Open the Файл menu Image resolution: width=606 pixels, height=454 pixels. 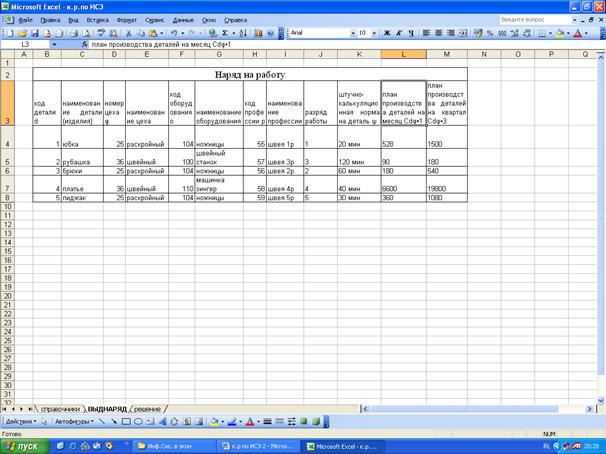pyautogui.click(x=25, y=20)
